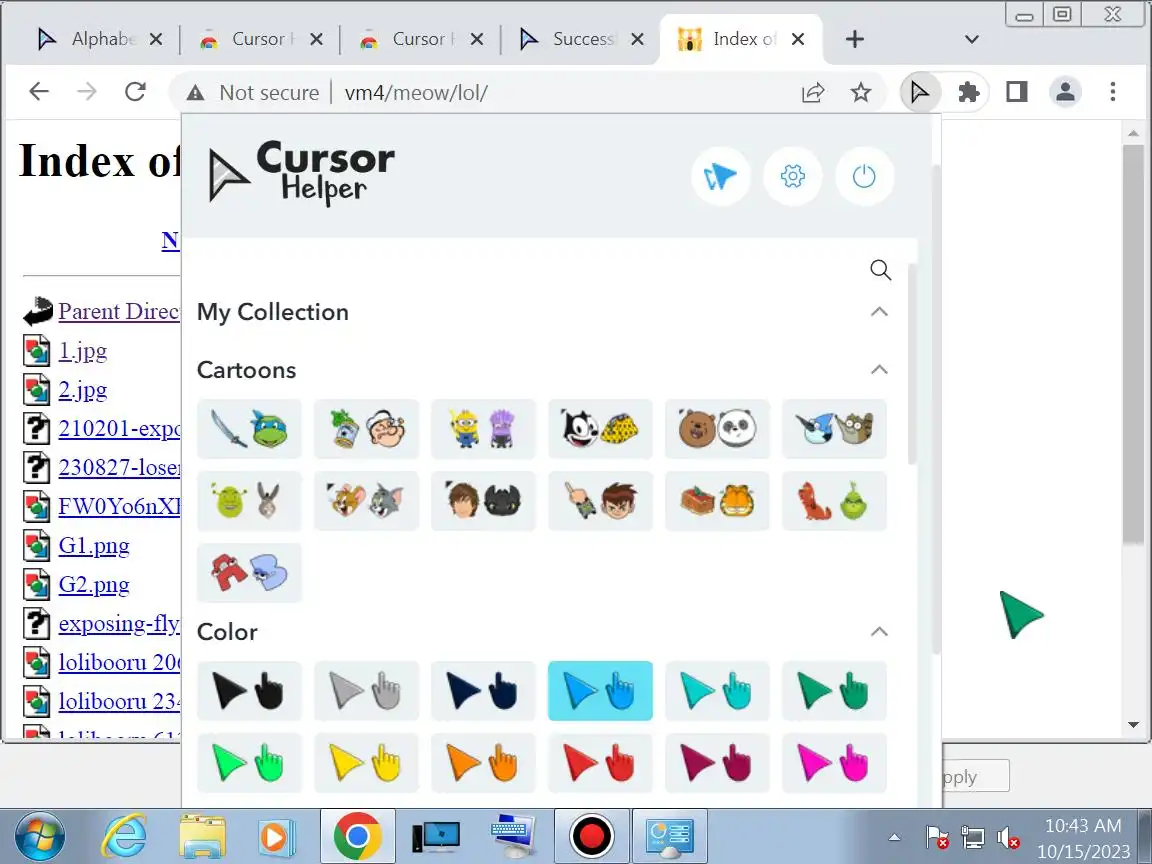The height and width of the screenshot is (864, 1152).
Task: Choose the Regular Show Mordecai cursor
Action: click(x=834, y=429)
